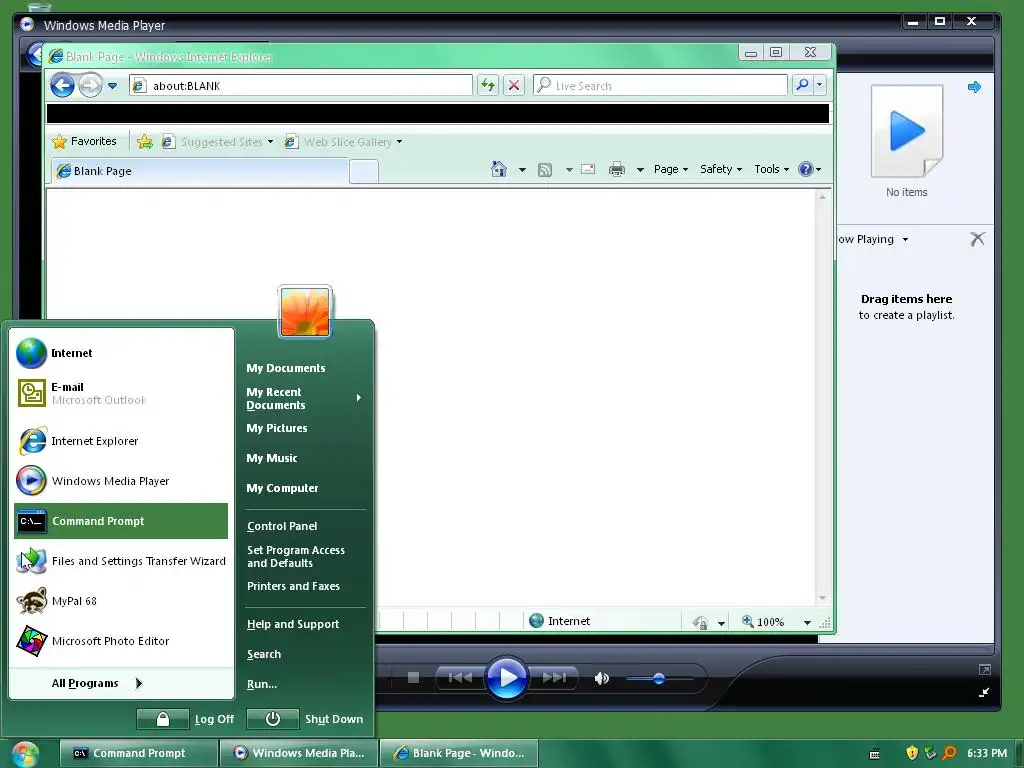Click the user account picture thumbnail
The width and height of the screenshot is (1024, 768).
305,312
